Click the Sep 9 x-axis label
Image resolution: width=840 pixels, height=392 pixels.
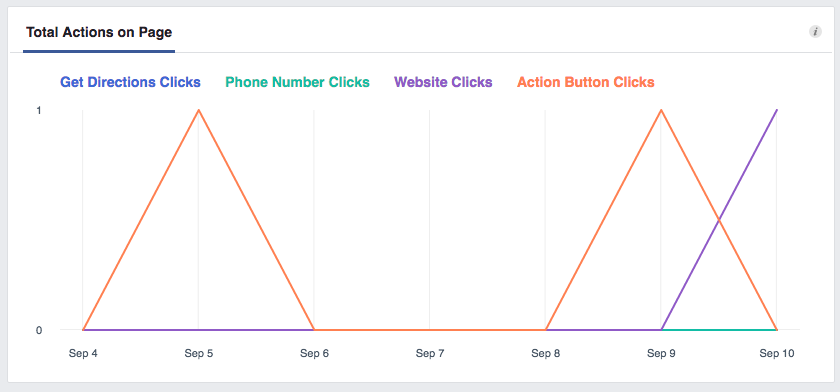(x=661, y=353)
